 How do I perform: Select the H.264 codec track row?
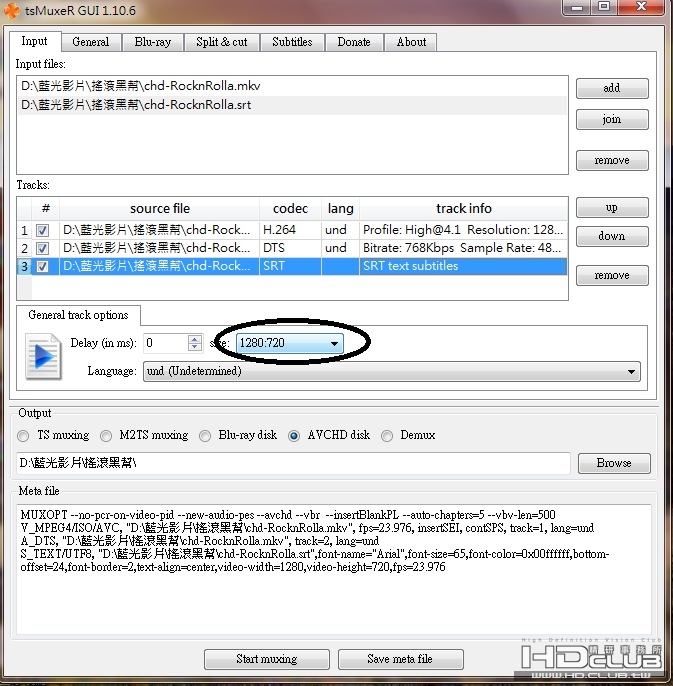(x=292, y=230)
